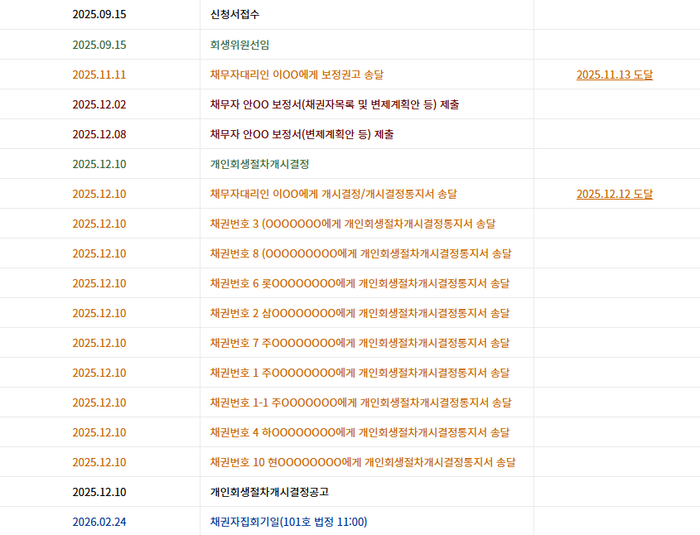Click date 2025.12.10 beside green 개인회생절차개시결정

pos(99,164)
